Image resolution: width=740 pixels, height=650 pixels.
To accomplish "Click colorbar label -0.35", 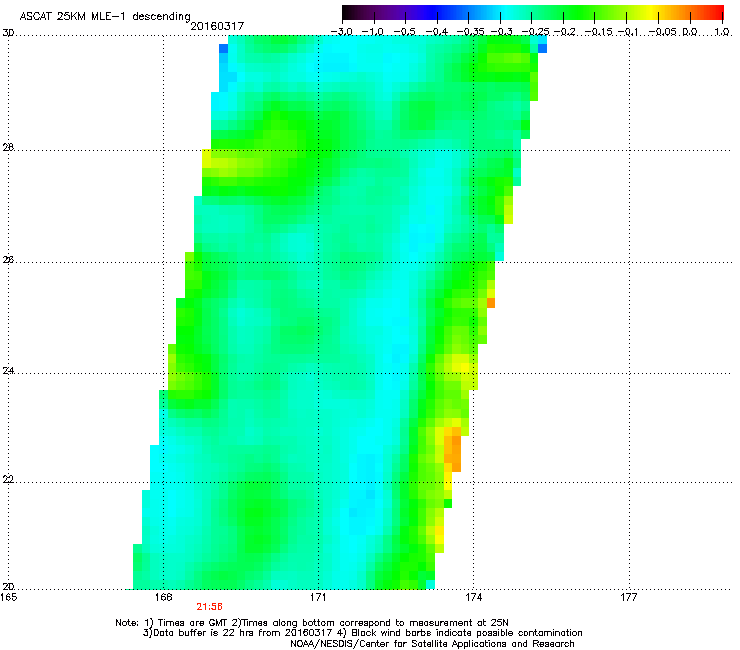I will 470,32.
